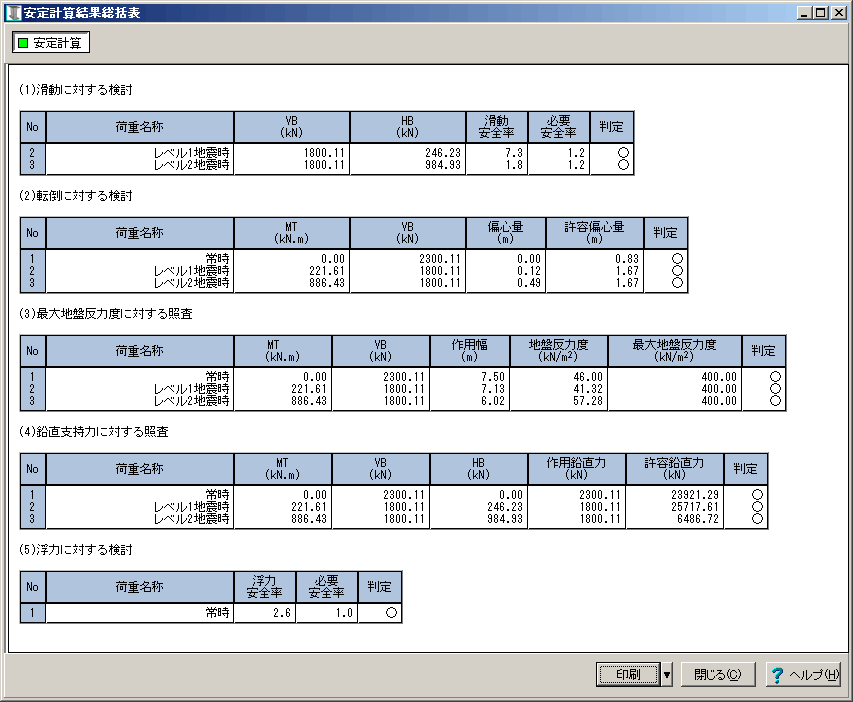The height and width of the screenshot is (702, 853).
Task: Click the heading (5)浮力に対する検討
Action: 76,550
